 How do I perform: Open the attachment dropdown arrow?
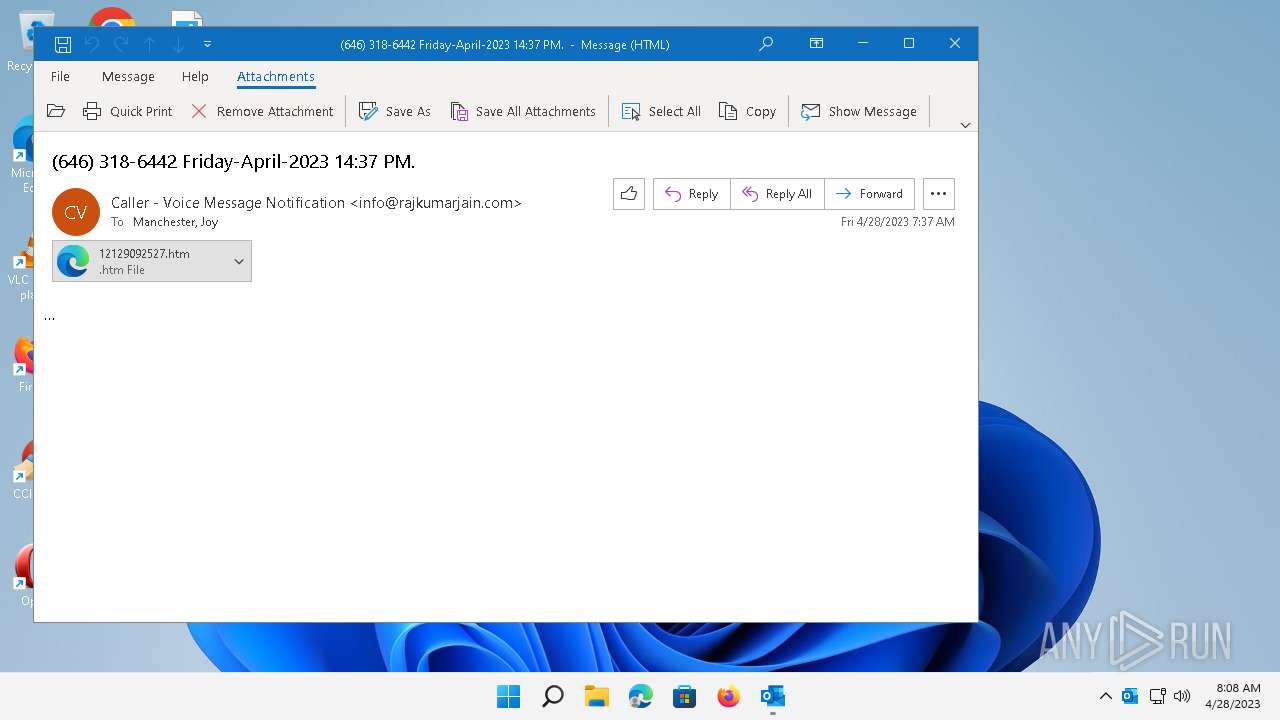(239, 261)
